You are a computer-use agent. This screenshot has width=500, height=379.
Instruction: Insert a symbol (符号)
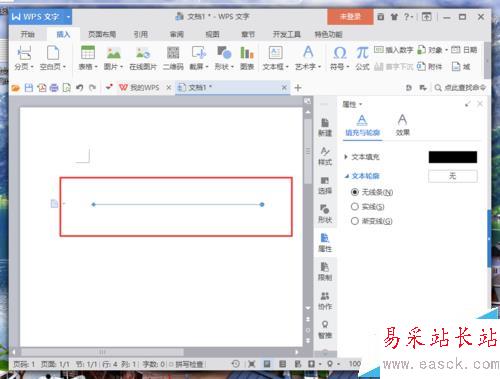pyautogui.click(x=340, y=58)
